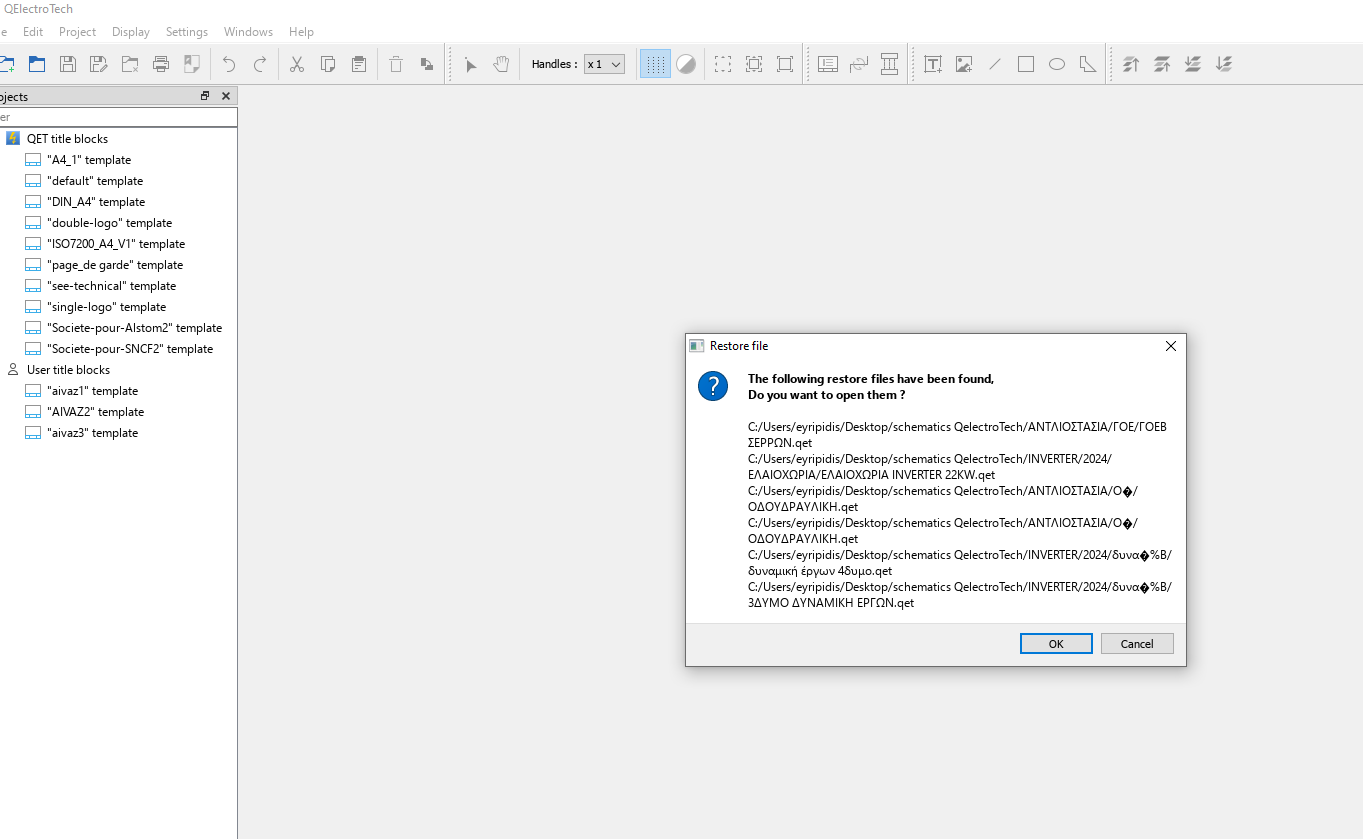The height and width of the screenshot is (839, 1363).
Task: Open an existing project with folder icon
Action: click(36, 64)
